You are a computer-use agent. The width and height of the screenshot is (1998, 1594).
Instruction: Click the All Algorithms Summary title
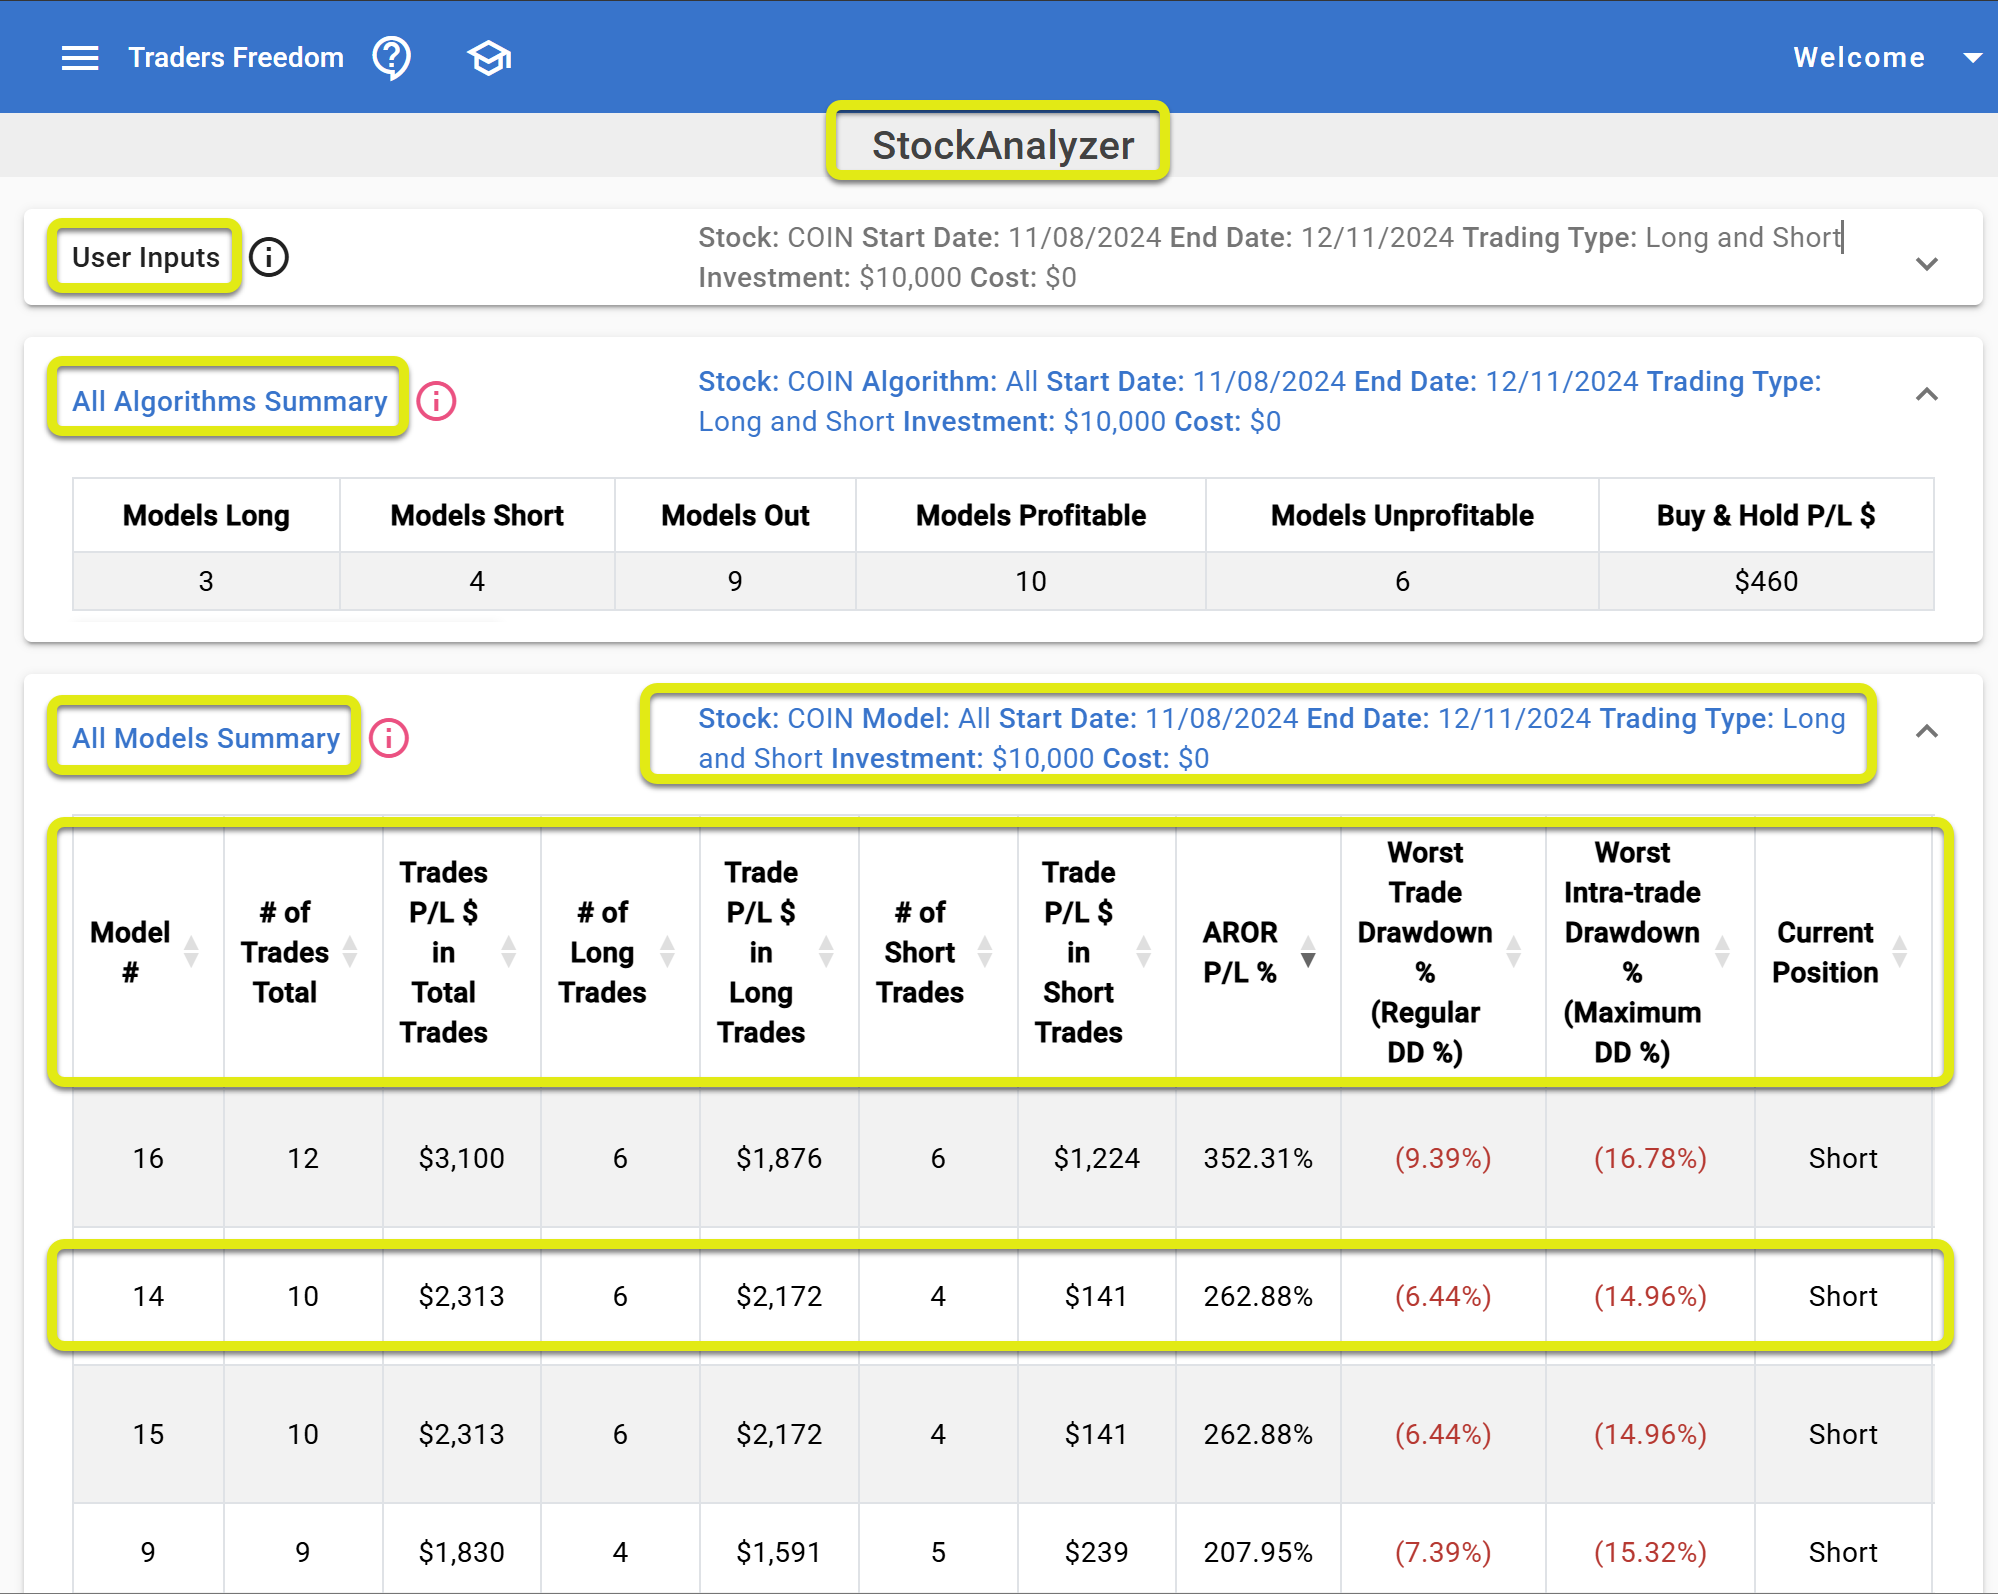click(x=229, y=401)
